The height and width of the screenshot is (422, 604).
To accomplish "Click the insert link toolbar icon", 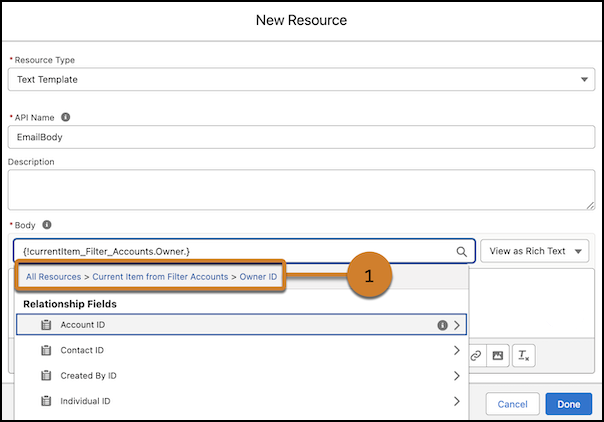I will tap(476, 355).
